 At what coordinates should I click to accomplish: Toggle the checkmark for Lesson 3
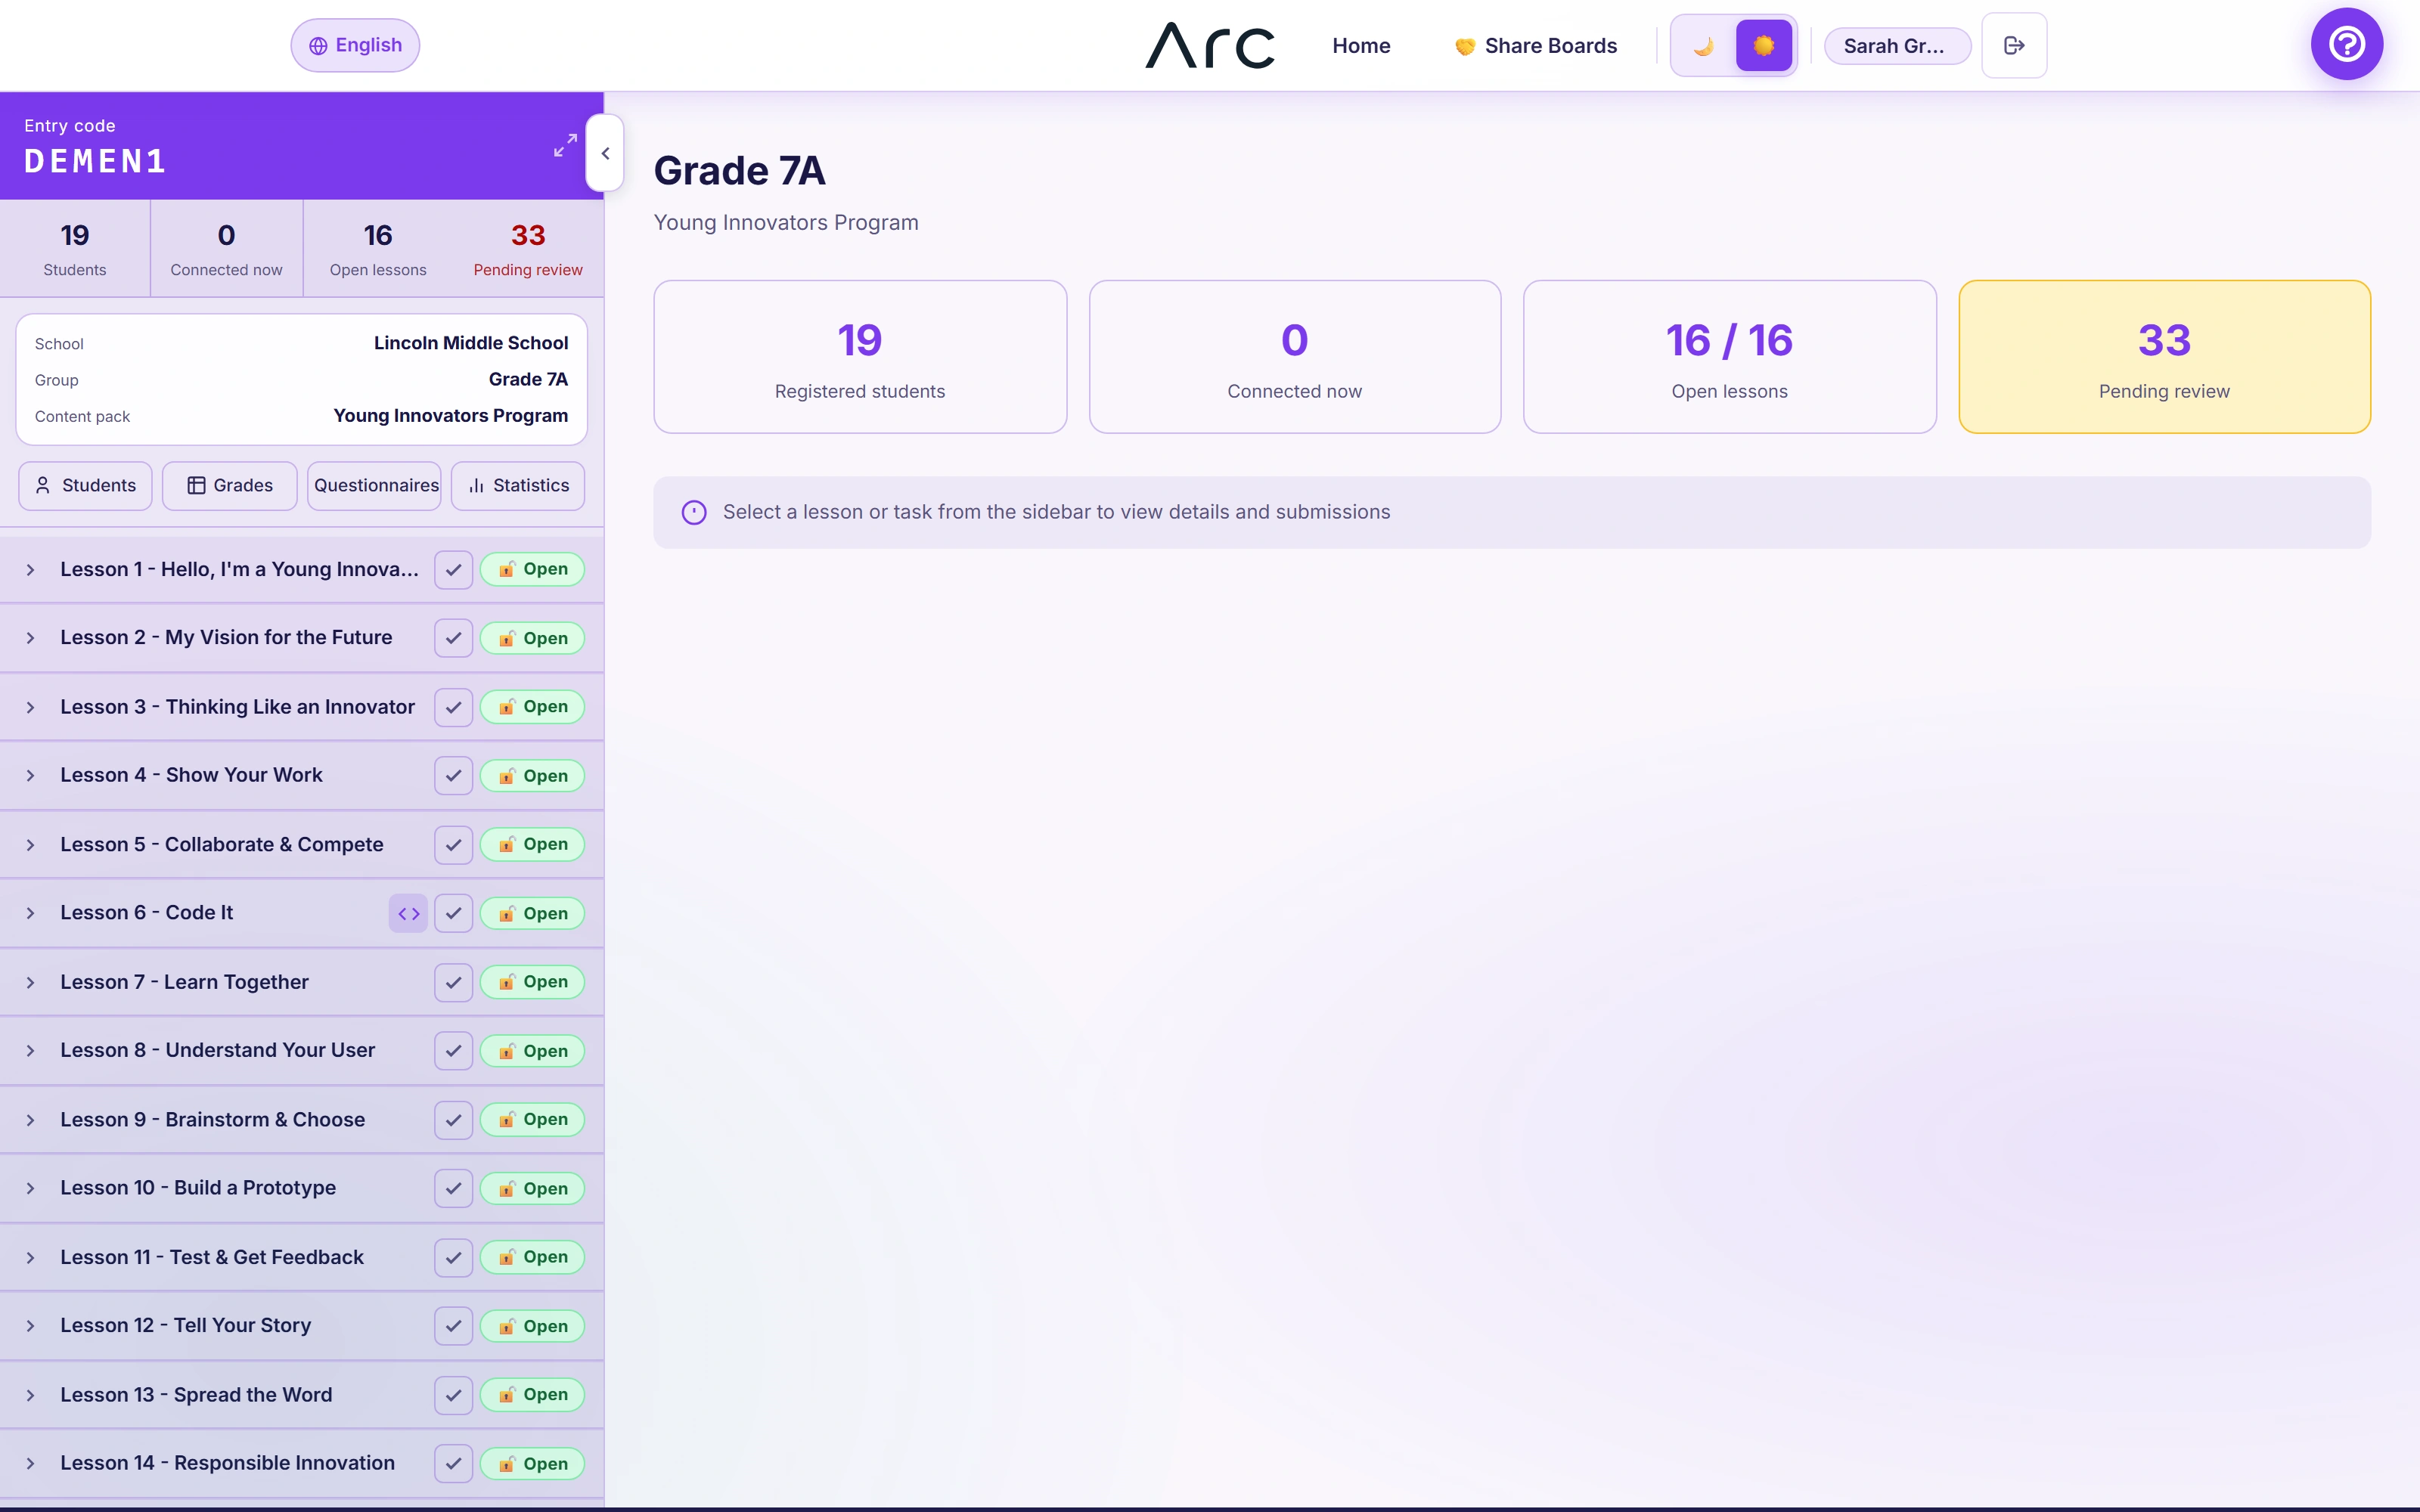453,707
